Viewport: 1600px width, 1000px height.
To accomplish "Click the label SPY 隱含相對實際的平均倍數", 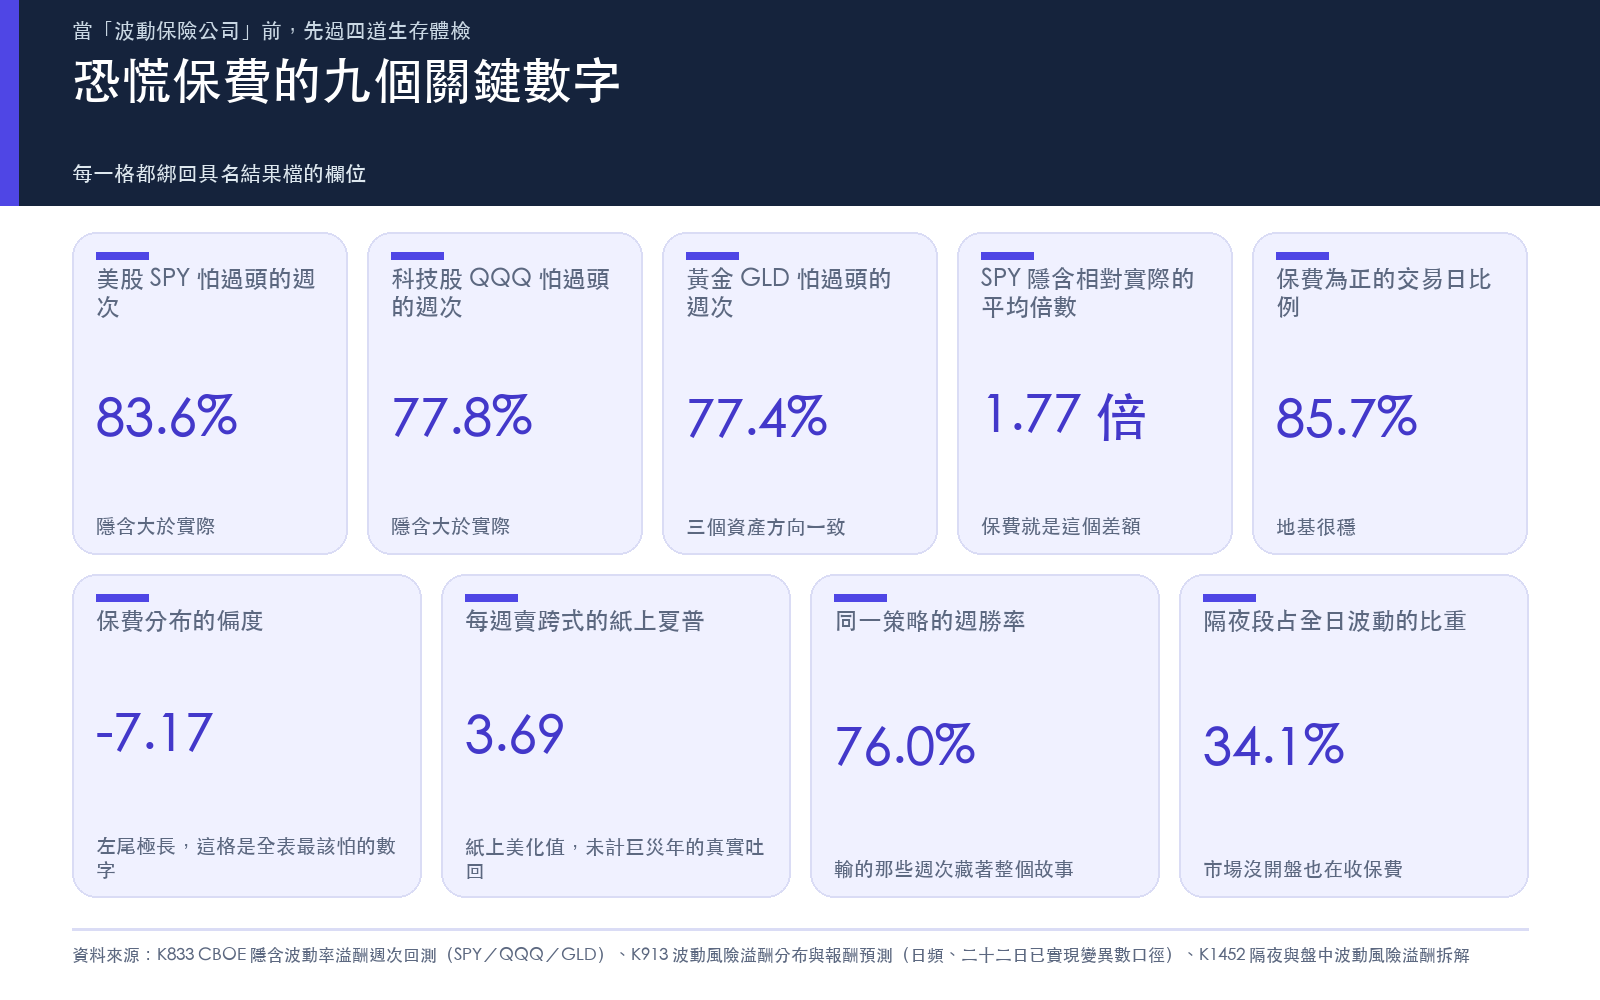I will [1088, 292].
